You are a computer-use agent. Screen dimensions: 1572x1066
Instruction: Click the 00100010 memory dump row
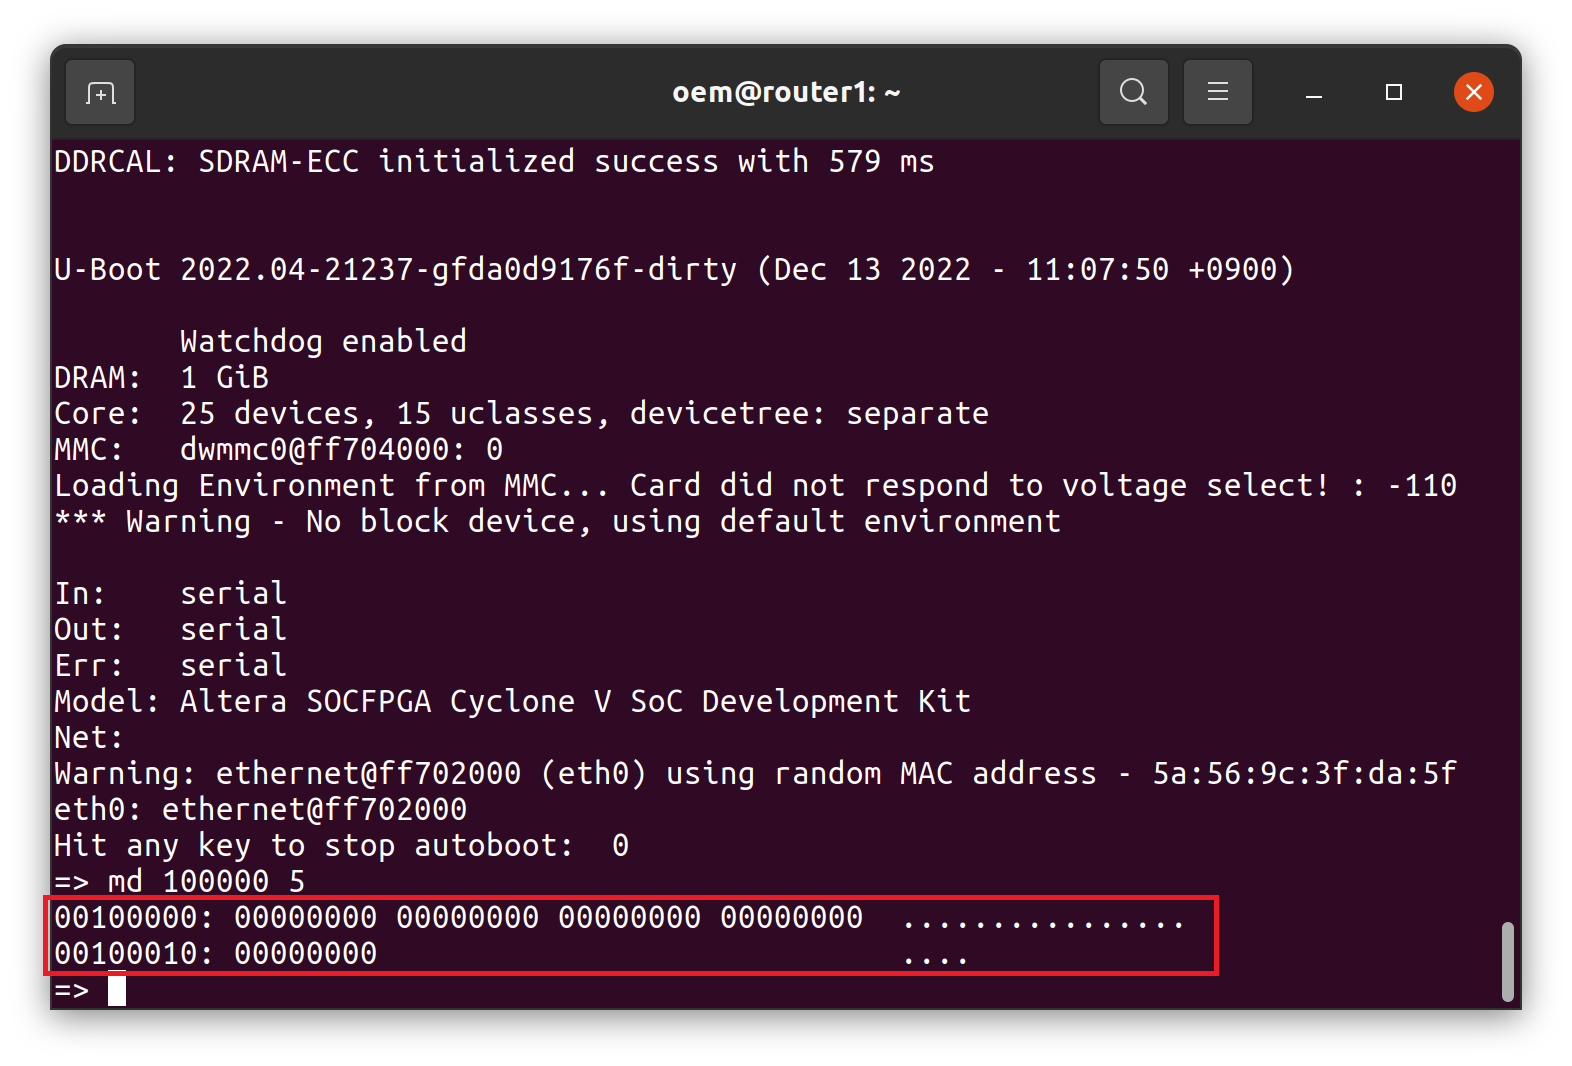click(511, 954)
